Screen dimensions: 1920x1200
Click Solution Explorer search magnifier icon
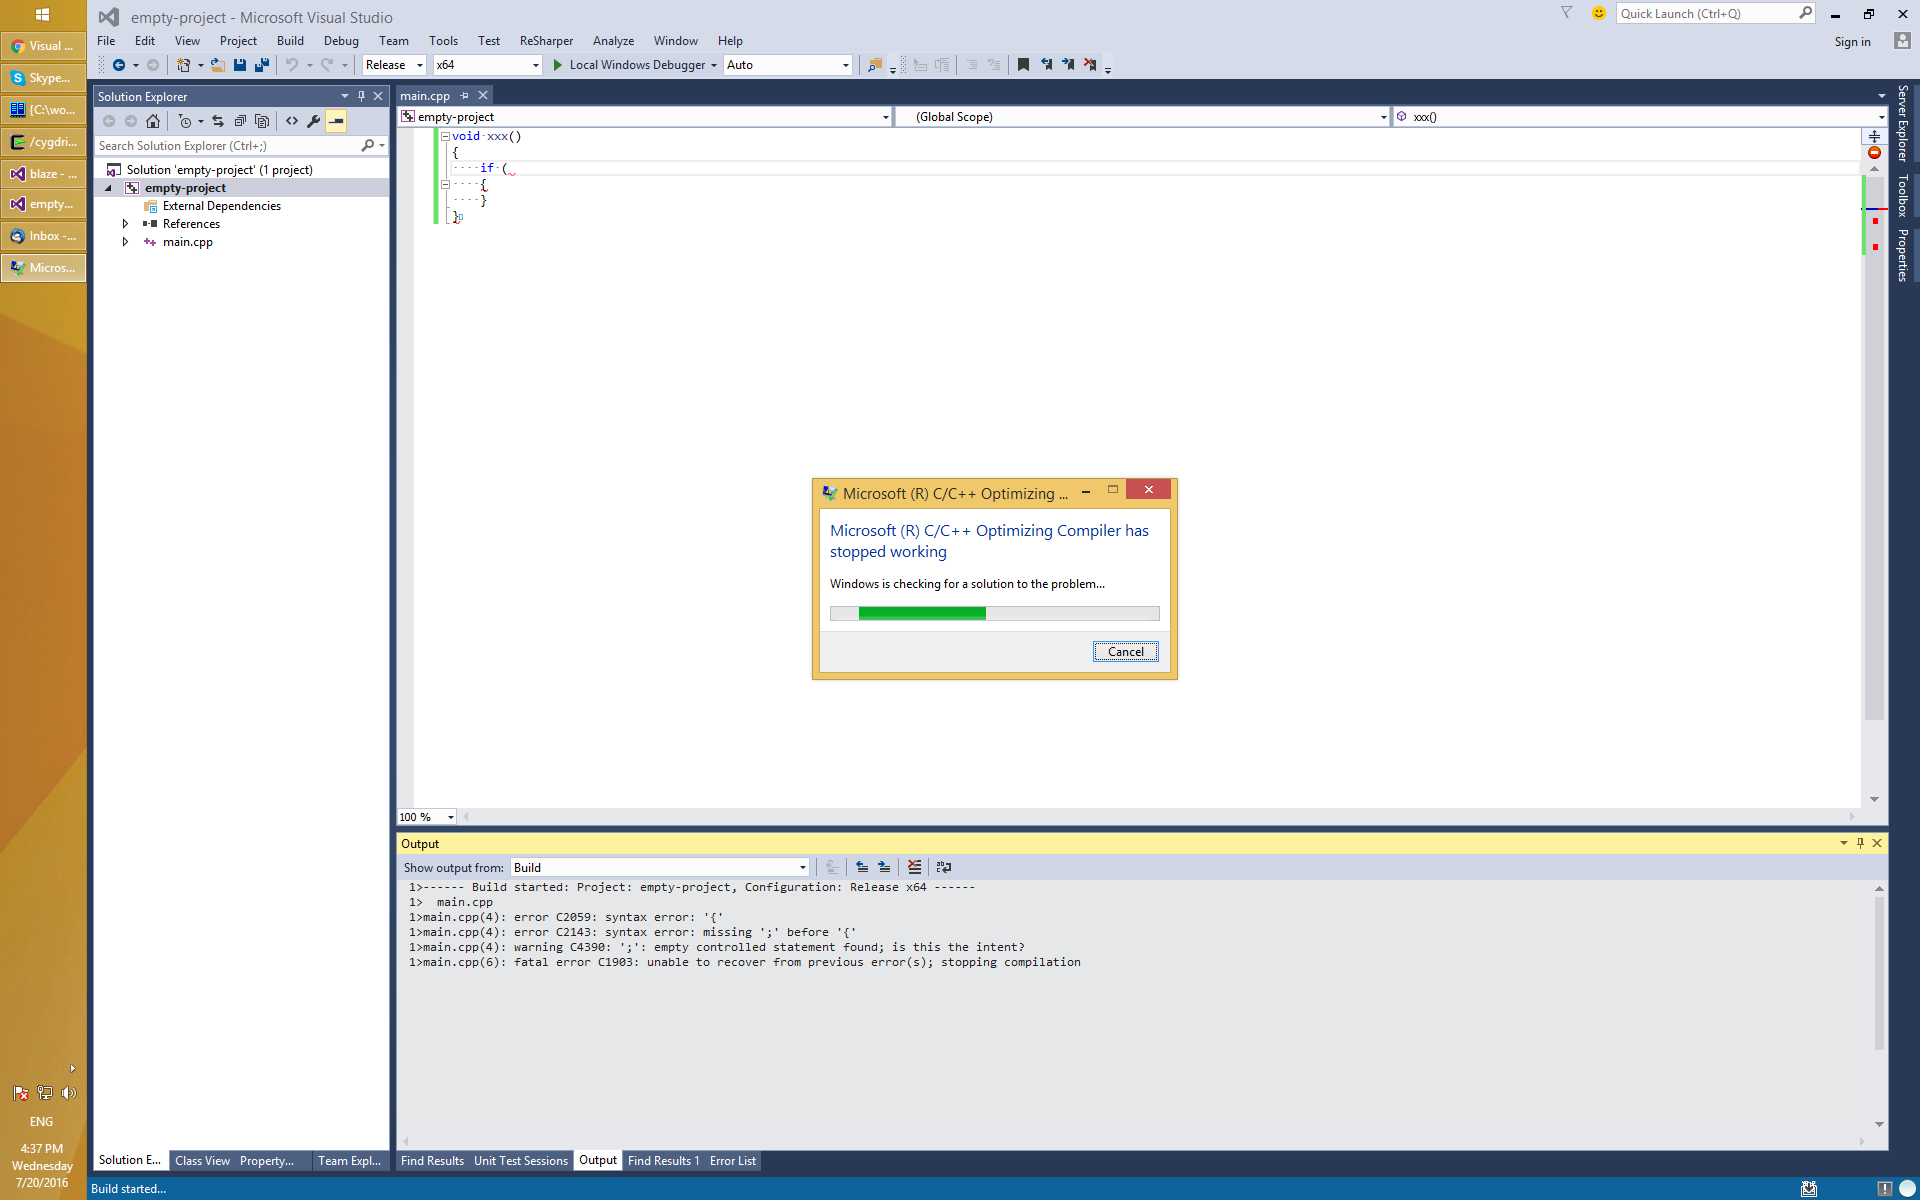[368, 146]
